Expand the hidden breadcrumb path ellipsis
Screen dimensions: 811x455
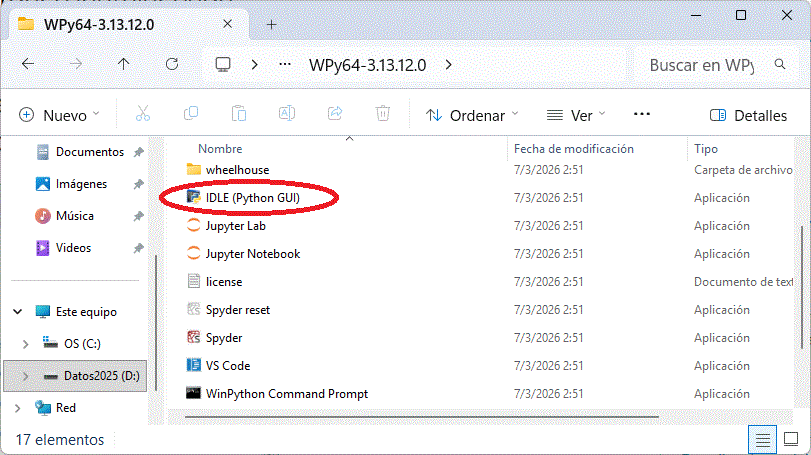point(285,65)
